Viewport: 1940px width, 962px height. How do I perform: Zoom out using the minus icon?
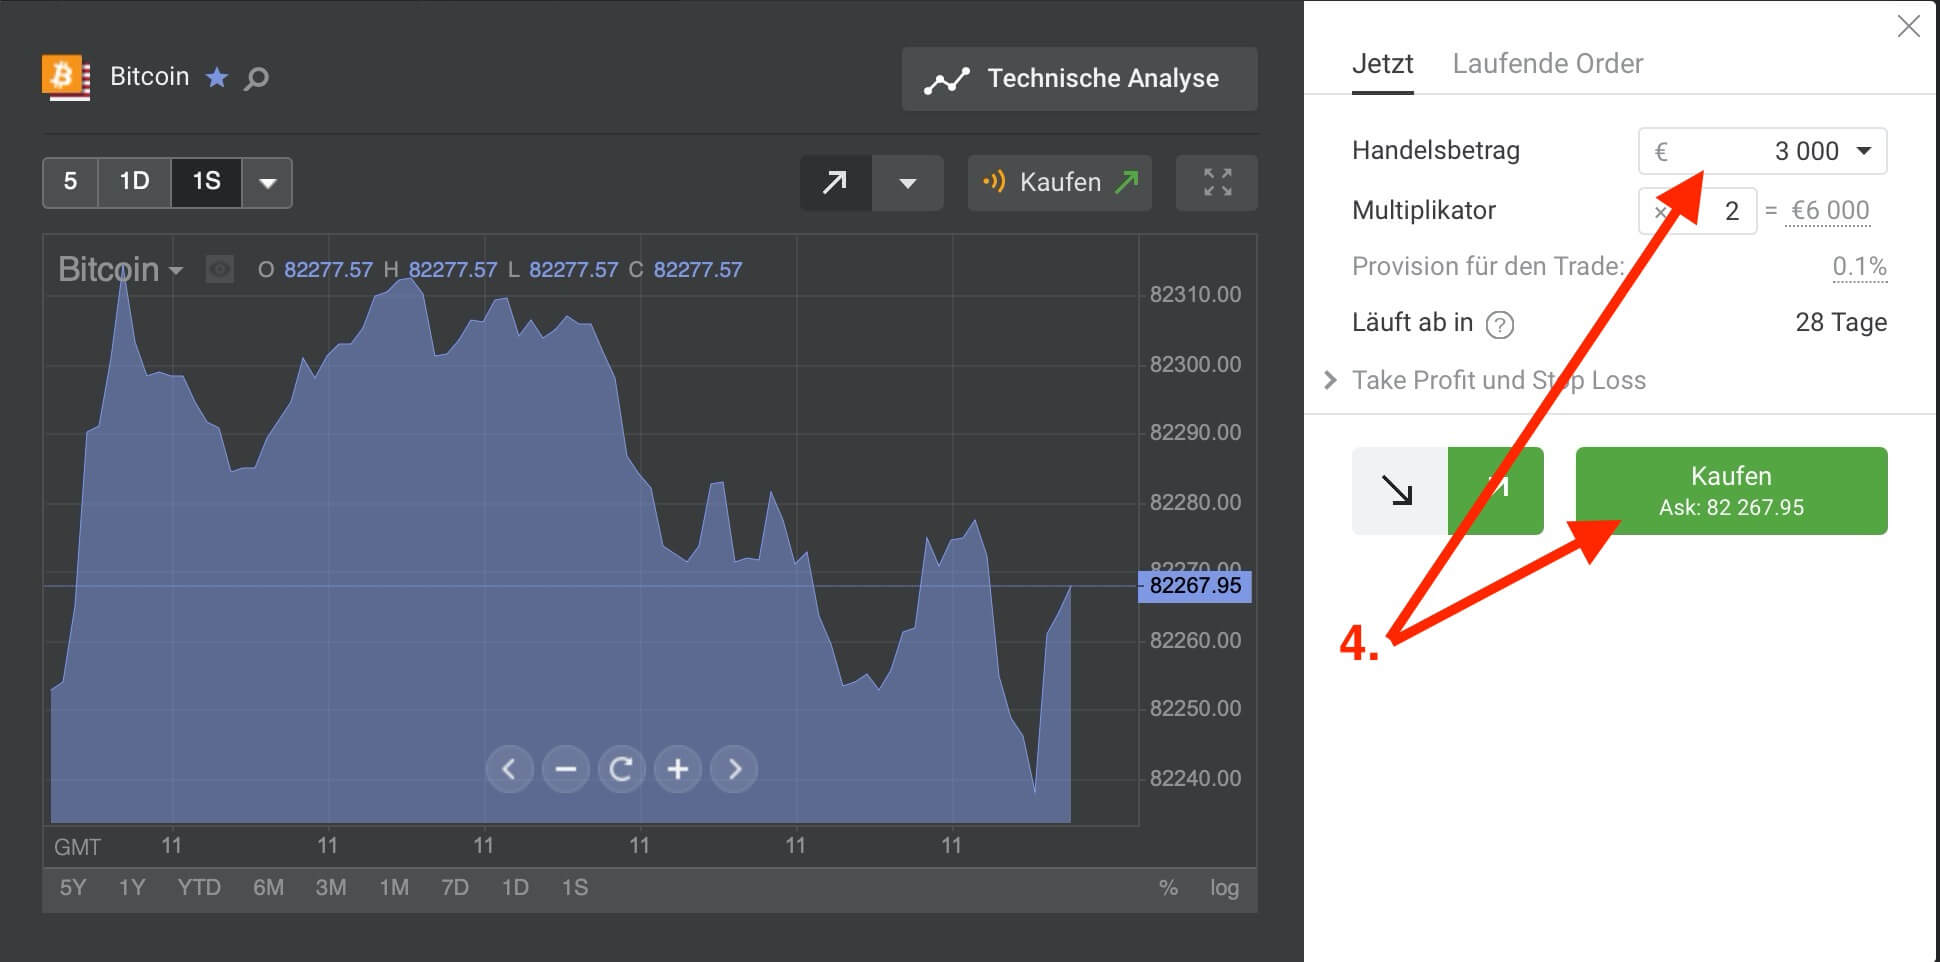566,769
